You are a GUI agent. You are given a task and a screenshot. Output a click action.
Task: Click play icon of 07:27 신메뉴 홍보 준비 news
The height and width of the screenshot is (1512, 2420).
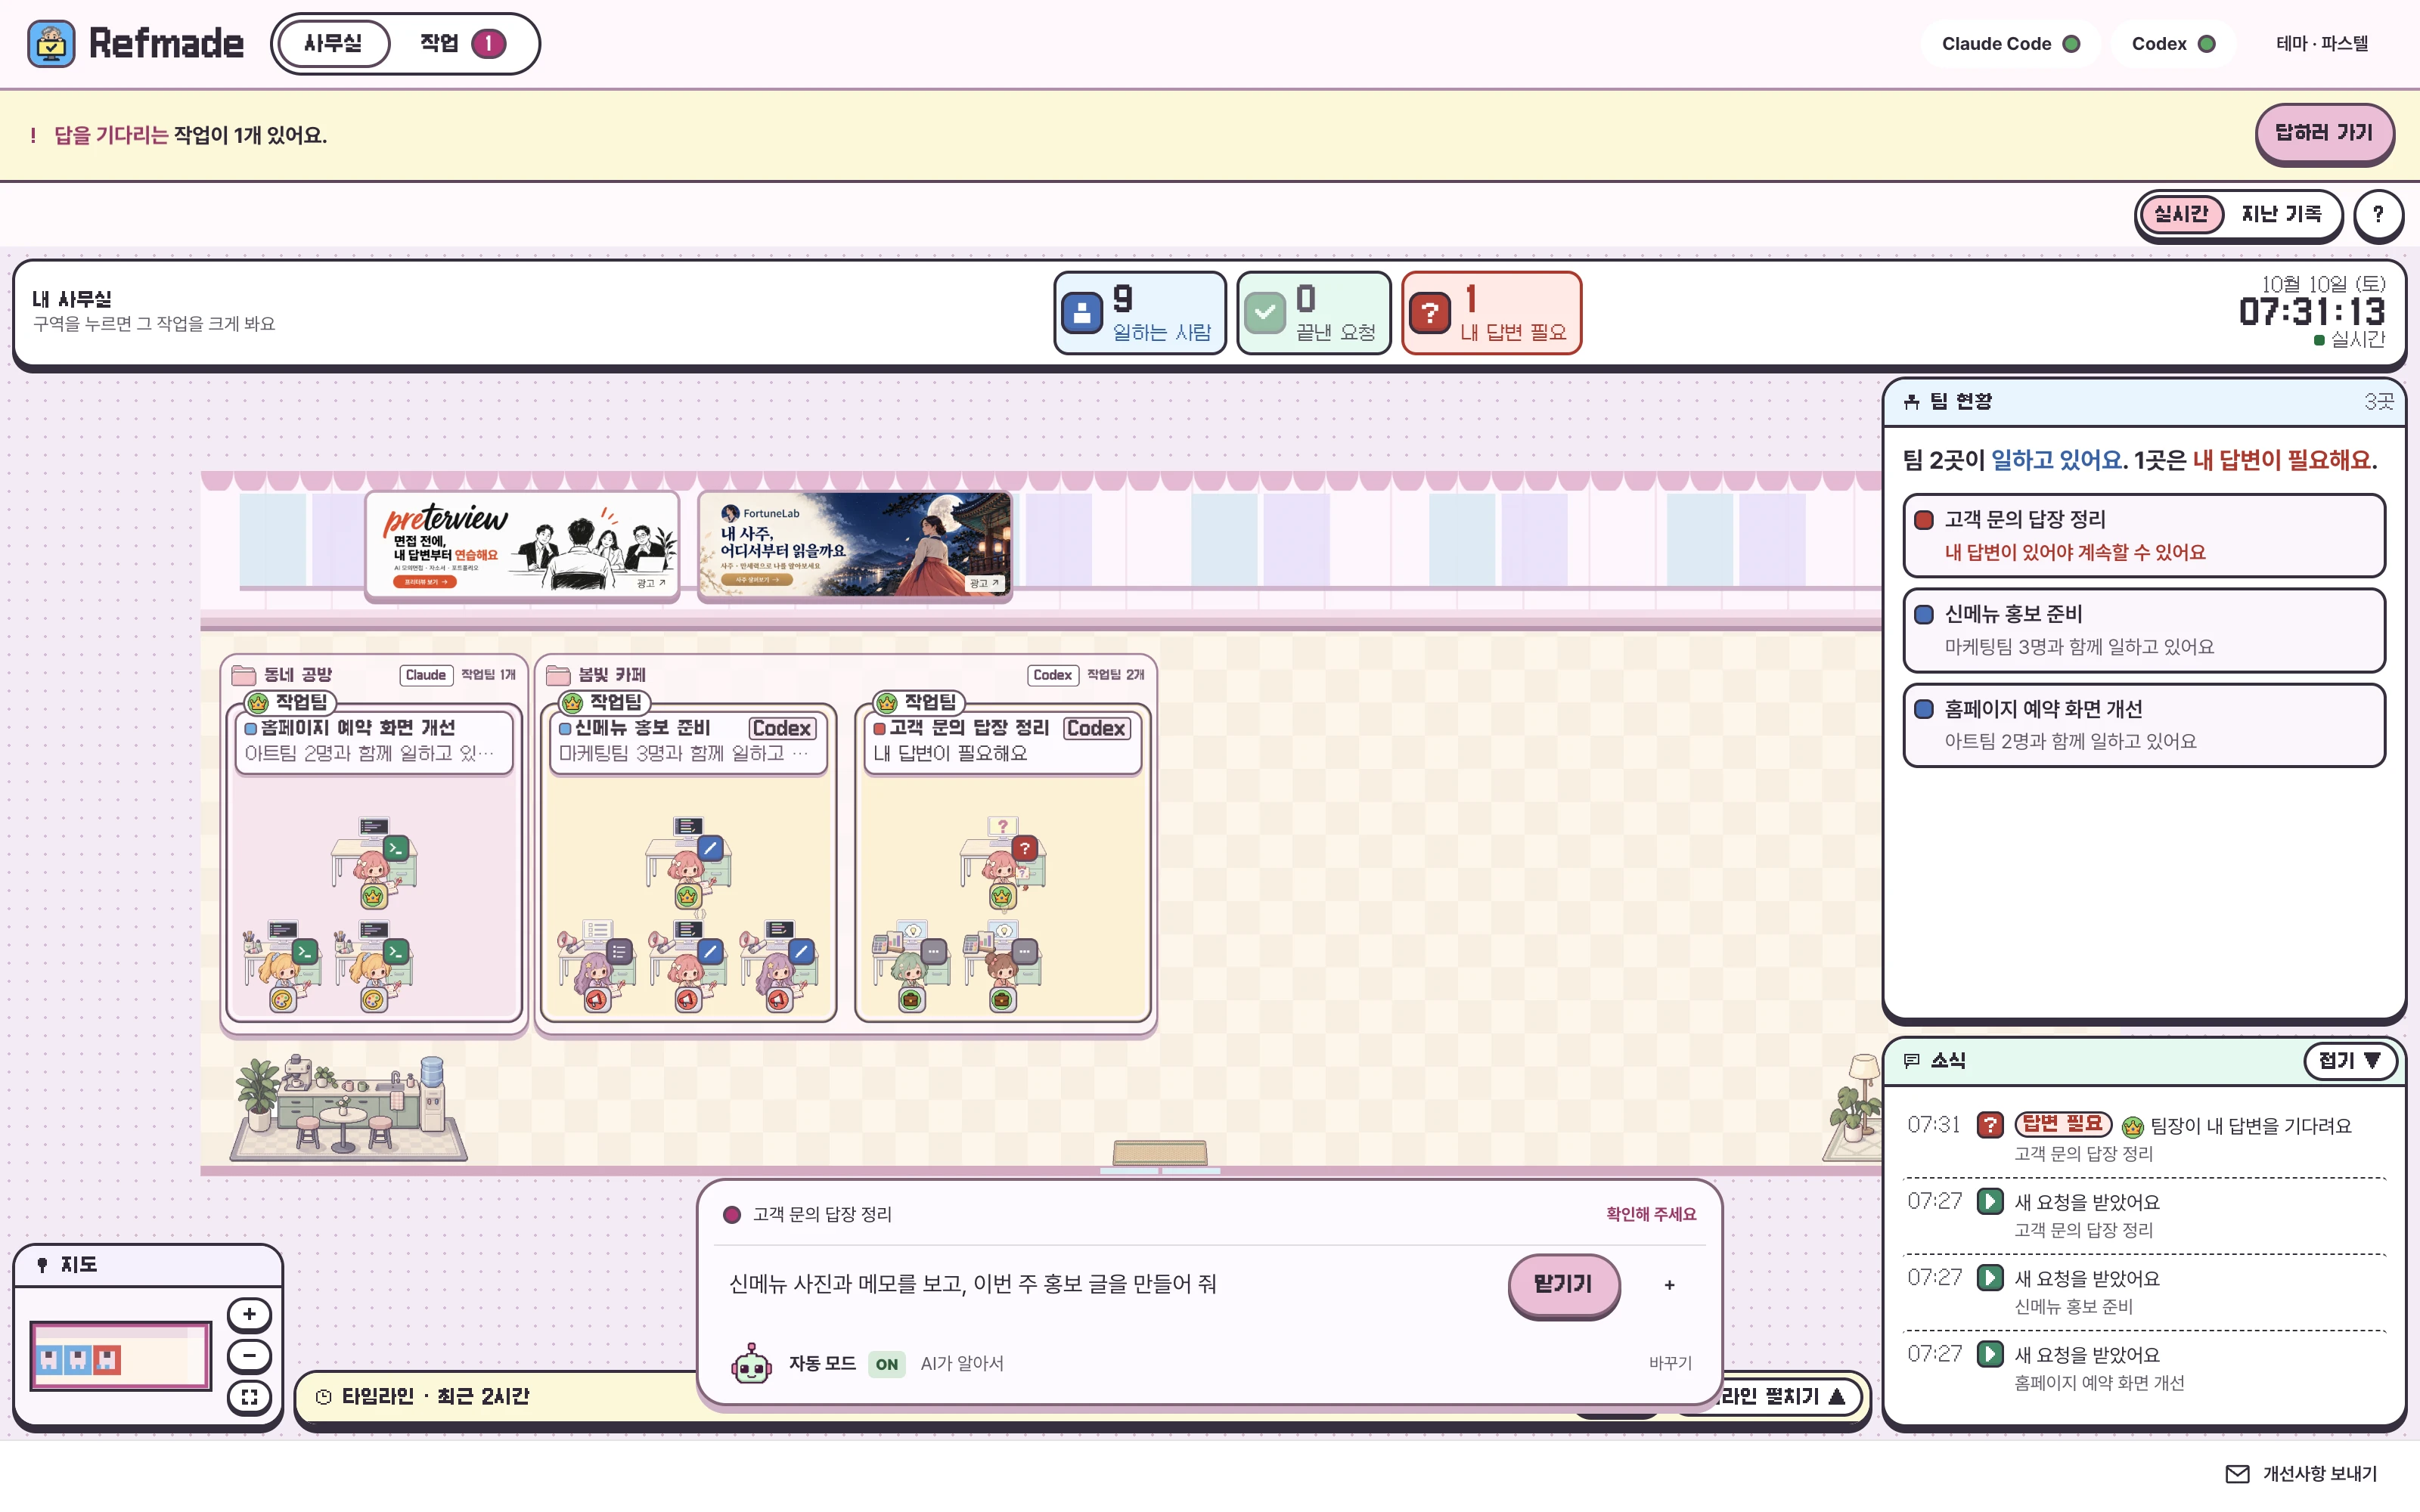pos(1990,1277)
